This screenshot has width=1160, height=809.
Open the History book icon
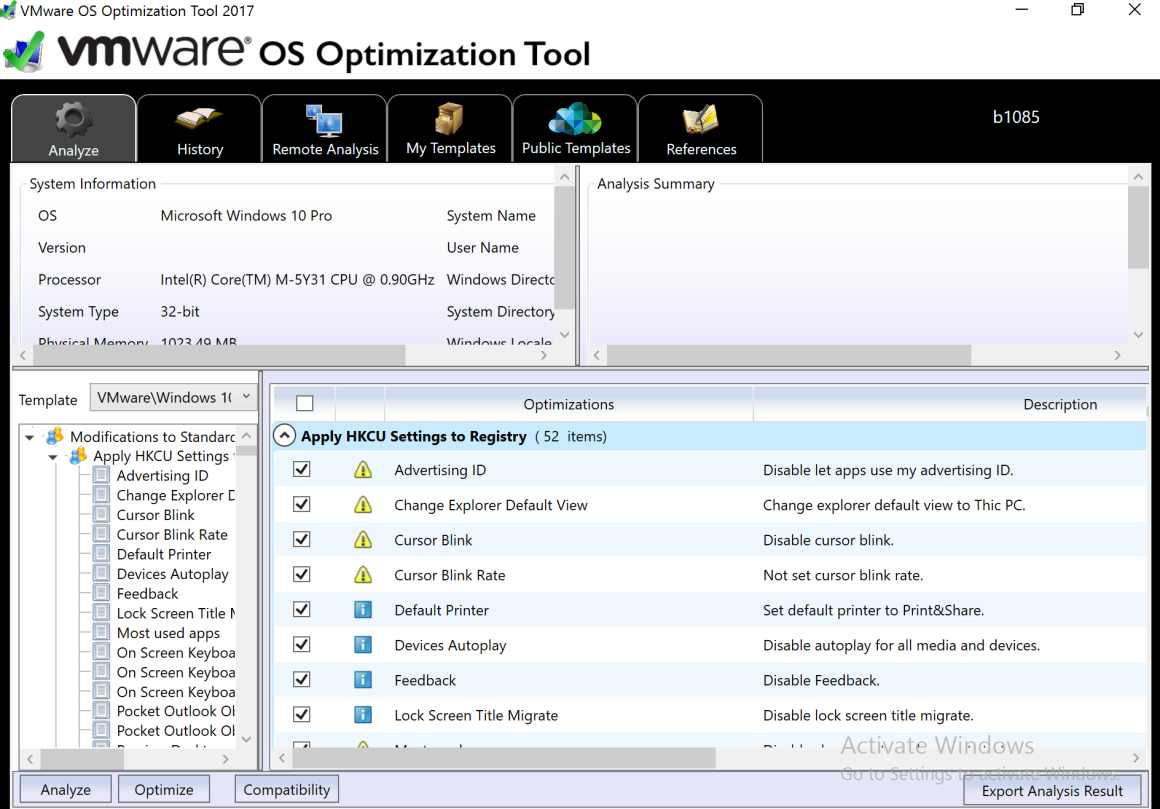(x=199, y=120)
